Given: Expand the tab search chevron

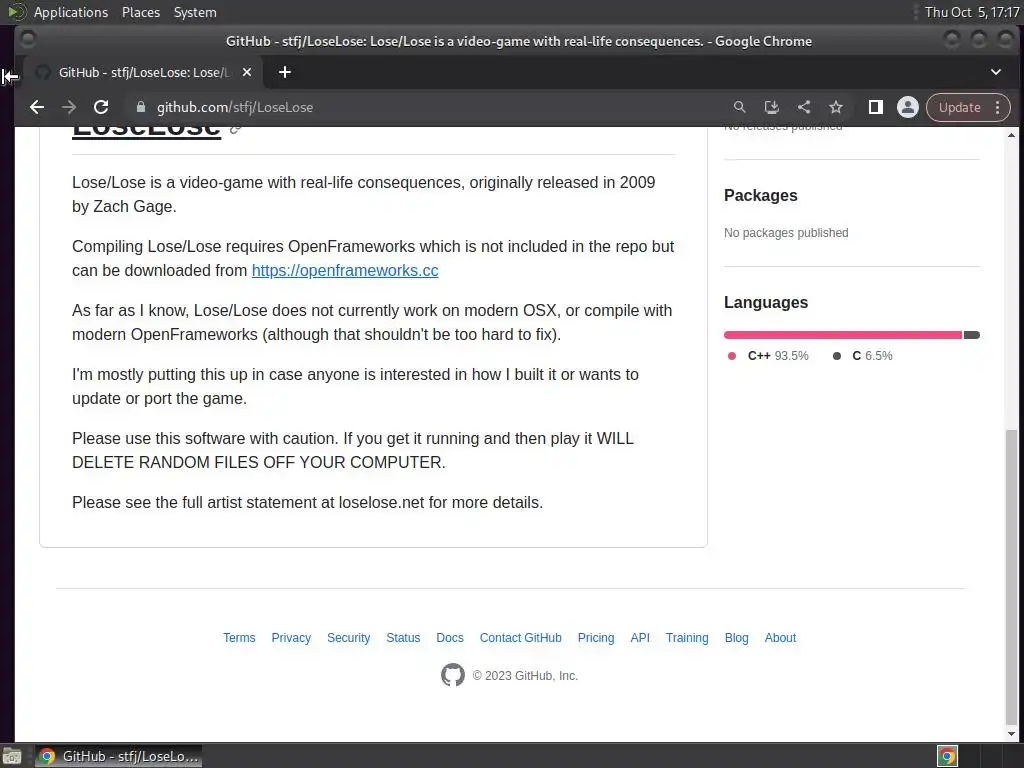Looking at the screenshot, I should point(996,72).
